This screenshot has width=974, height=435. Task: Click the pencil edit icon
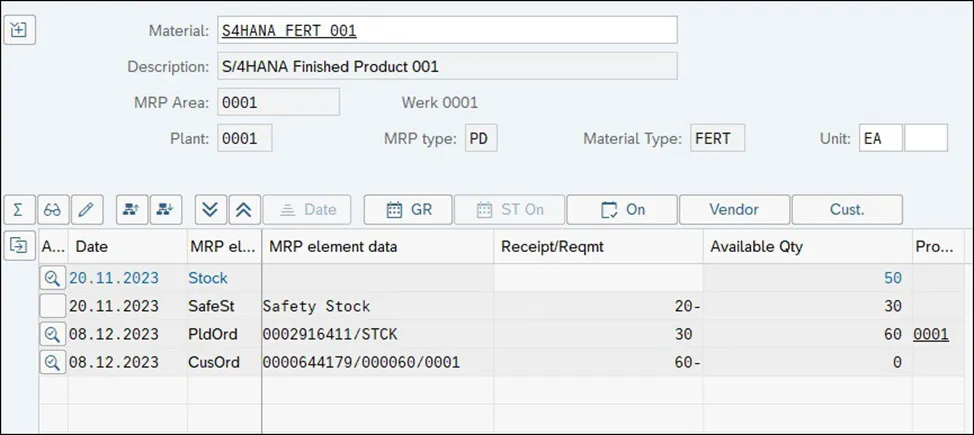click(86, 209)
